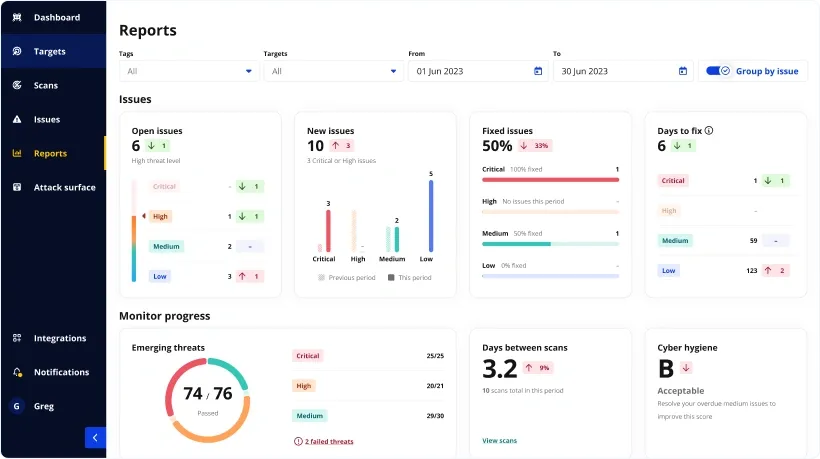
Task: Select the Issues warning triangle icon
Action: (x=17, y=119)
